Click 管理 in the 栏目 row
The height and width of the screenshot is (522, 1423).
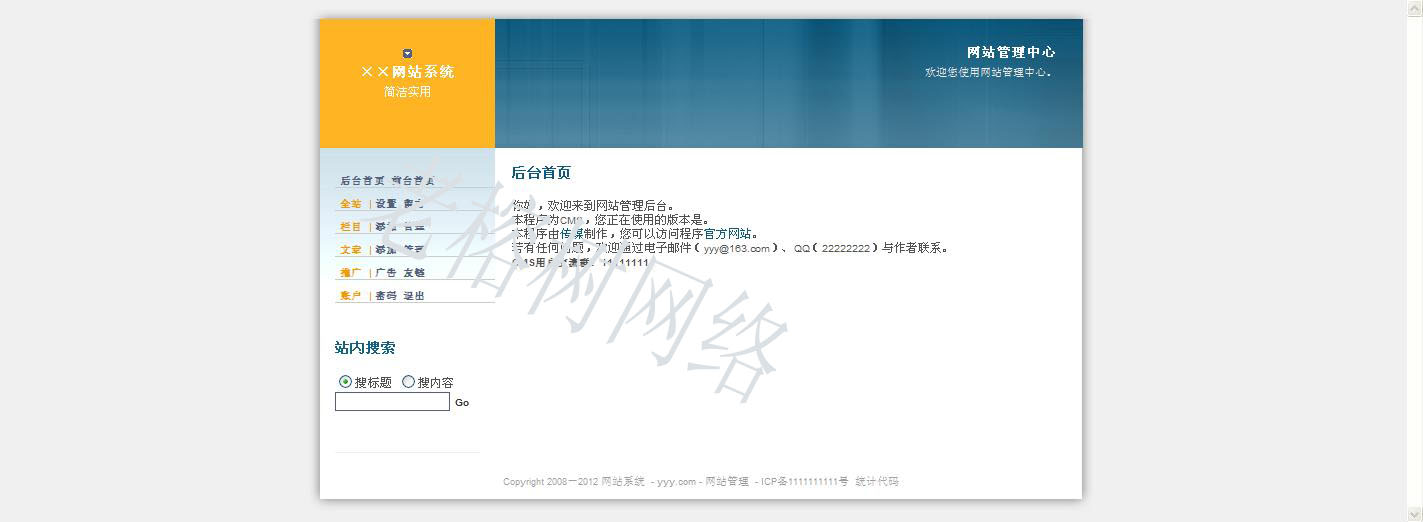414,227
